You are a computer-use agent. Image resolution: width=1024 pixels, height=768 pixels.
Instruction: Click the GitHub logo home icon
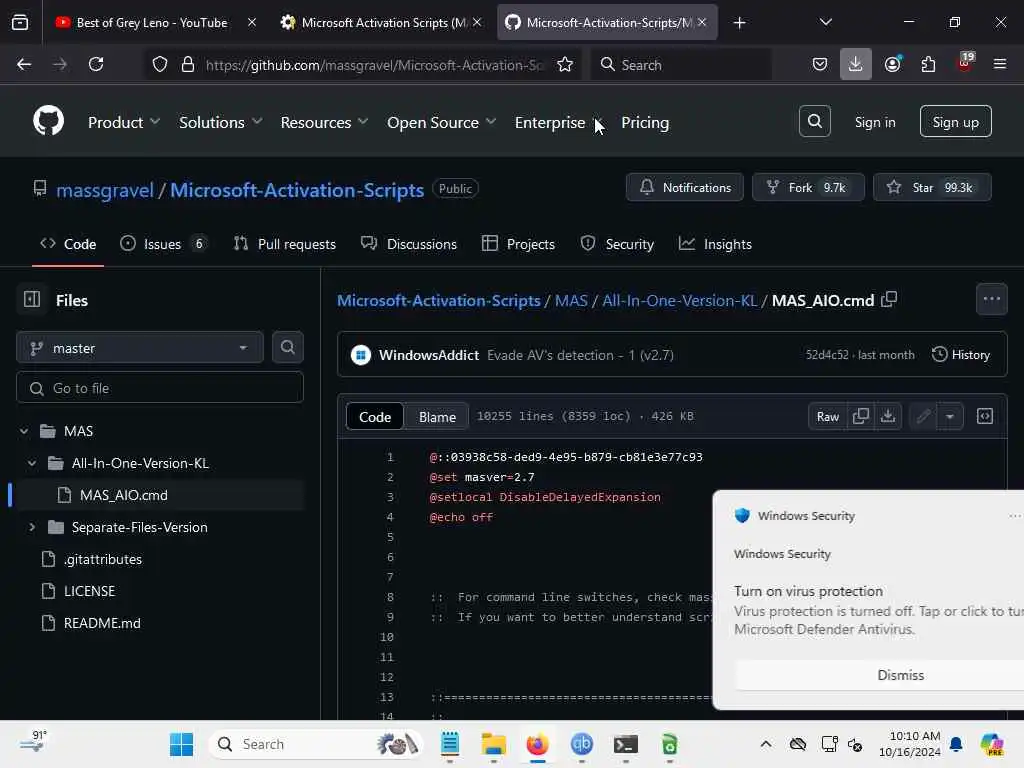pyautogui.click(x=48, y=121)
